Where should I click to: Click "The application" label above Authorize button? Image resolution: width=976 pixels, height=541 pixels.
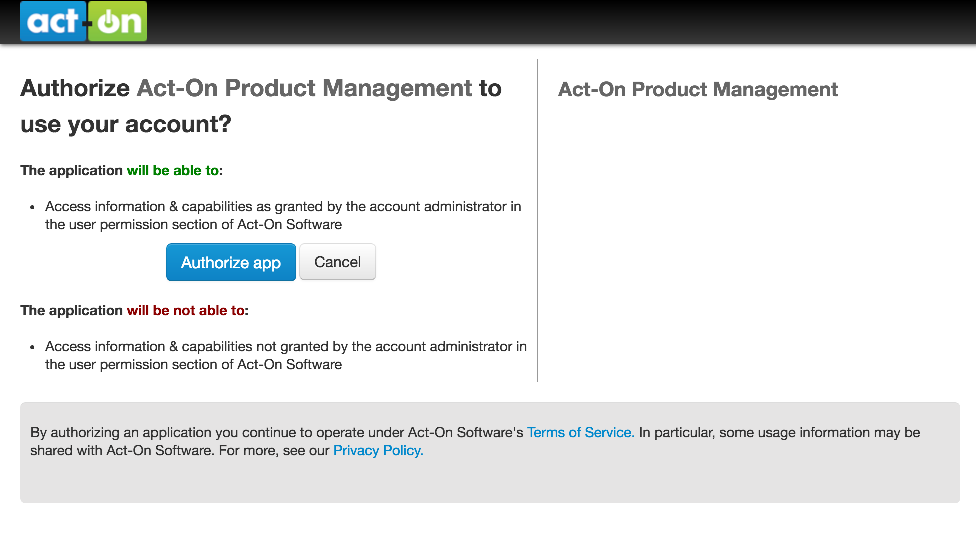72,171
